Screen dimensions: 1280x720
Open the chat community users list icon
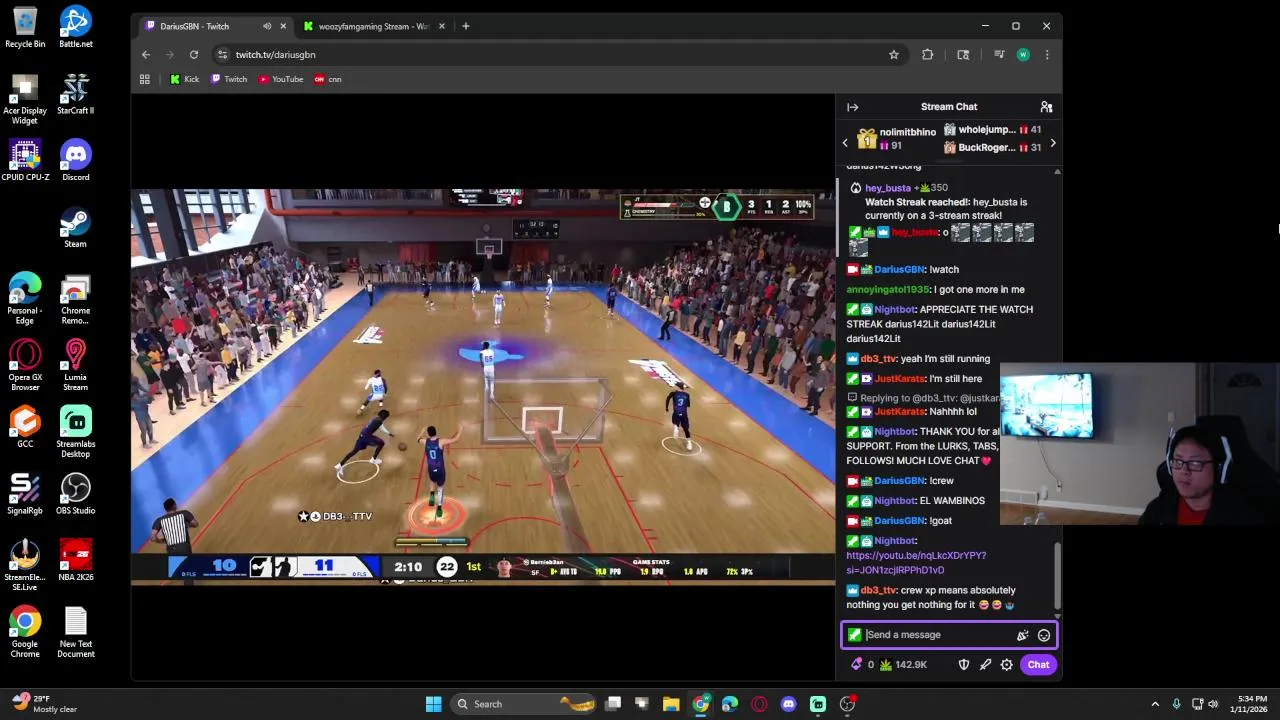[x=1046, y=107]
